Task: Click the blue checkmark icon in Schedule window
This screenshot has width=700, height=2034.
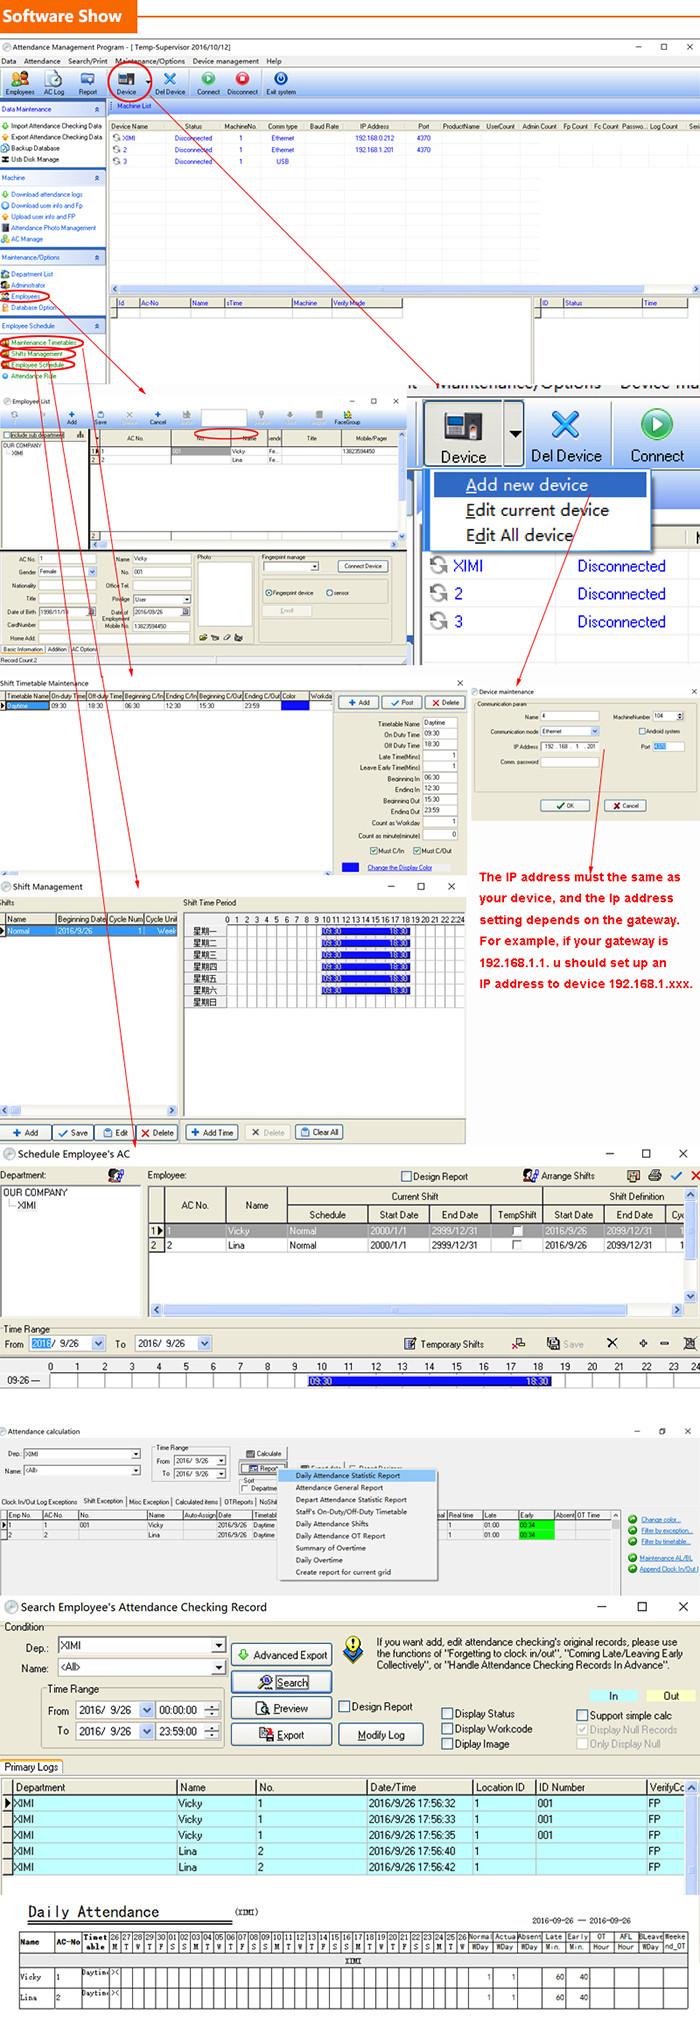Action: click(x=676, y=1175)
